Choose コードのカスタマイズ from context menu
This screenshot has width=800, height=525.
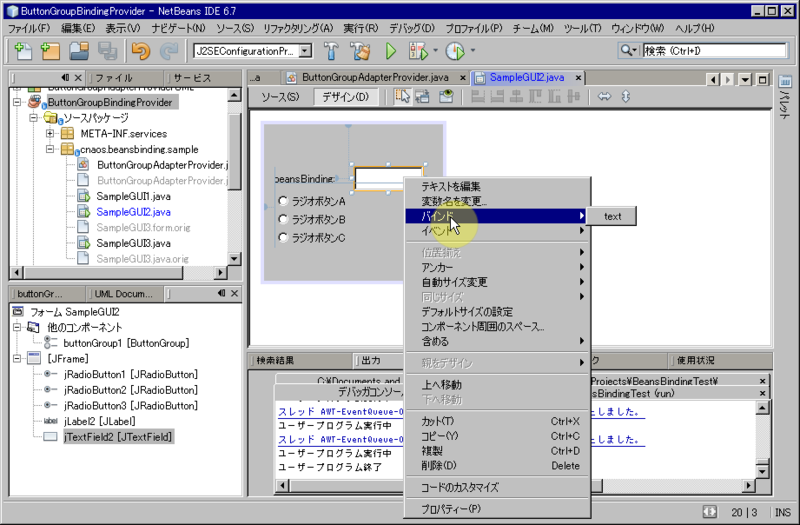[497, 487]
